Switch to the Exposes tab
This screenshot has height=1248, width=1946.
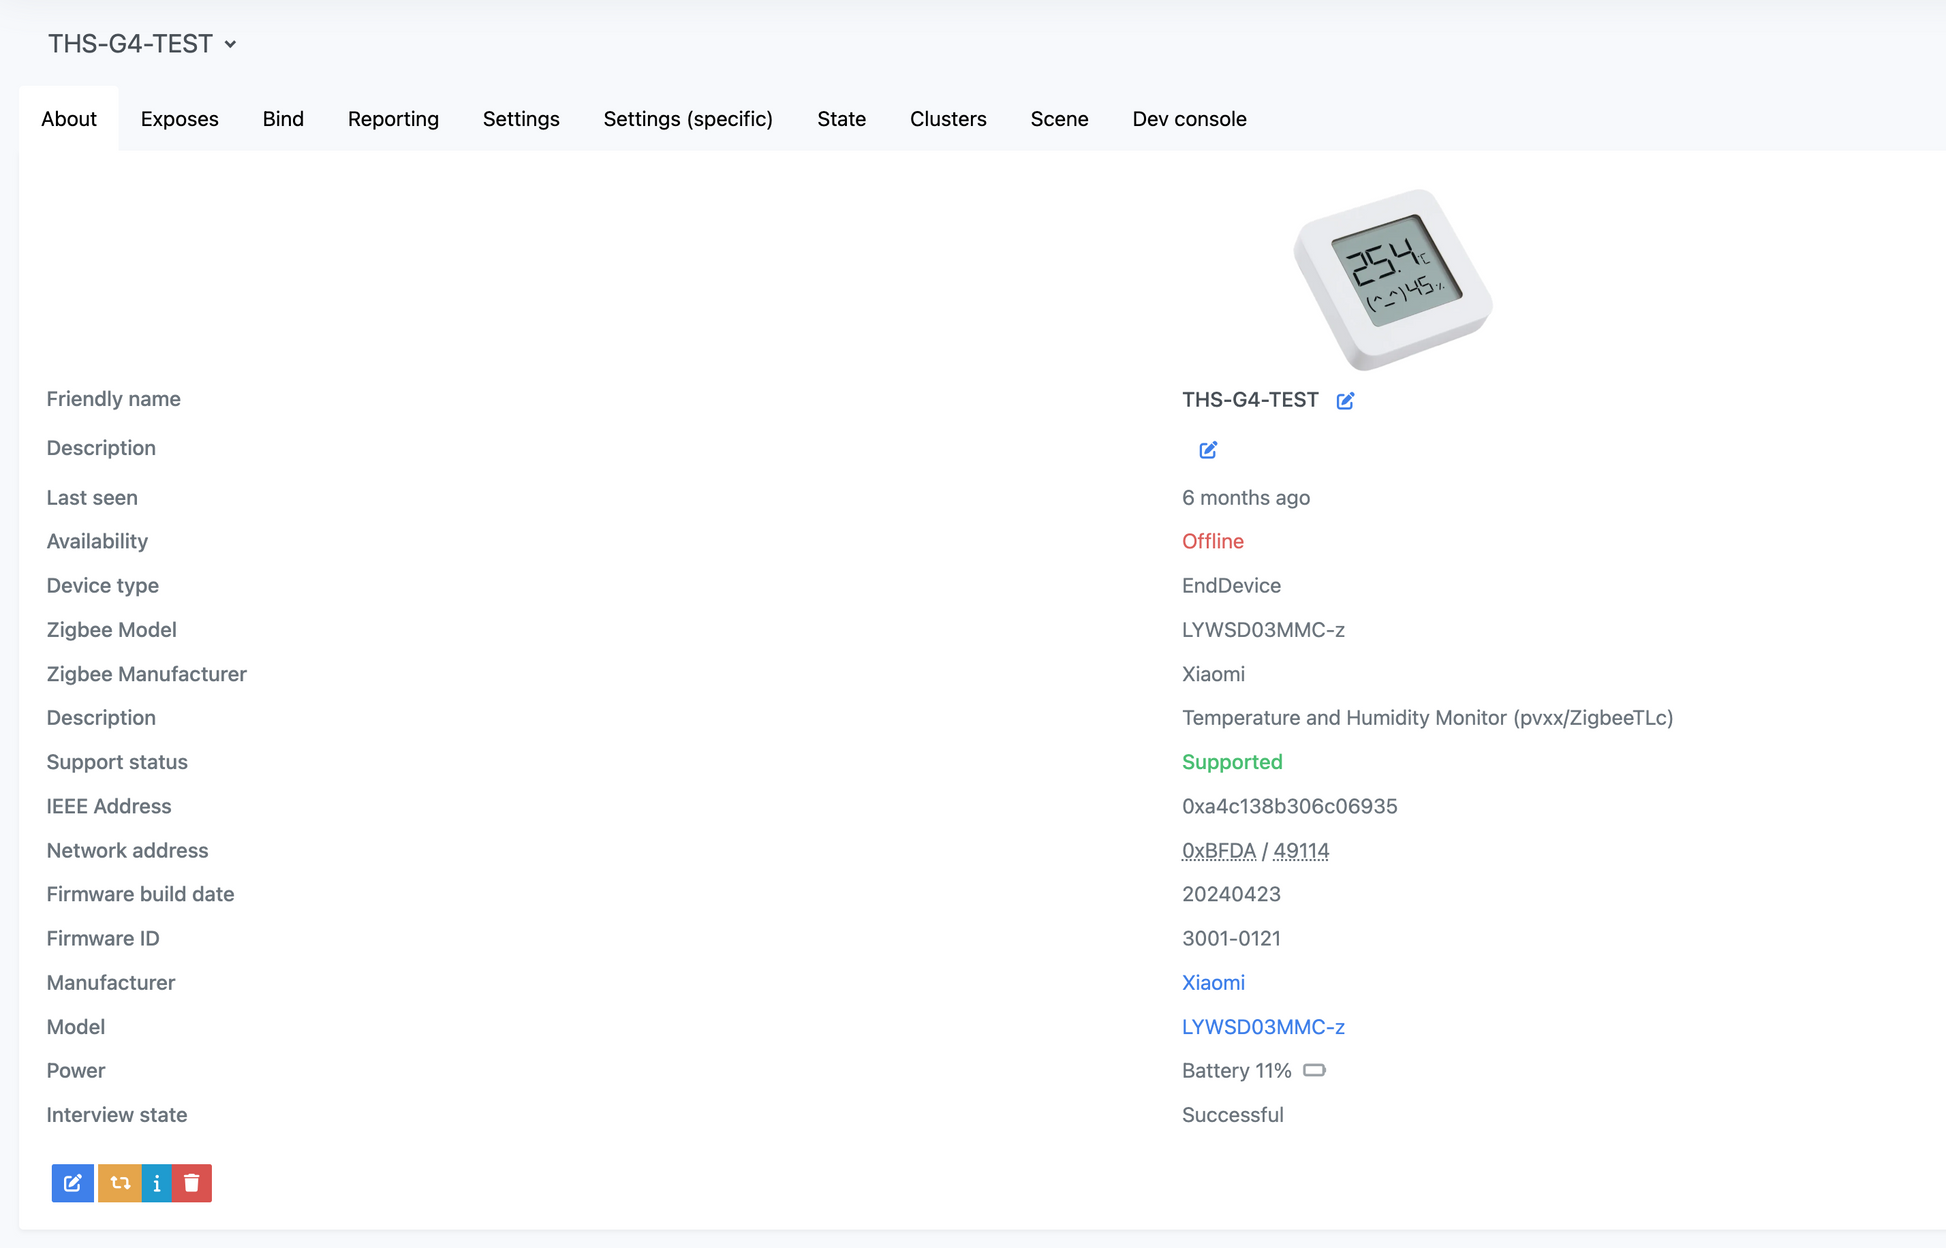[180, 119]
